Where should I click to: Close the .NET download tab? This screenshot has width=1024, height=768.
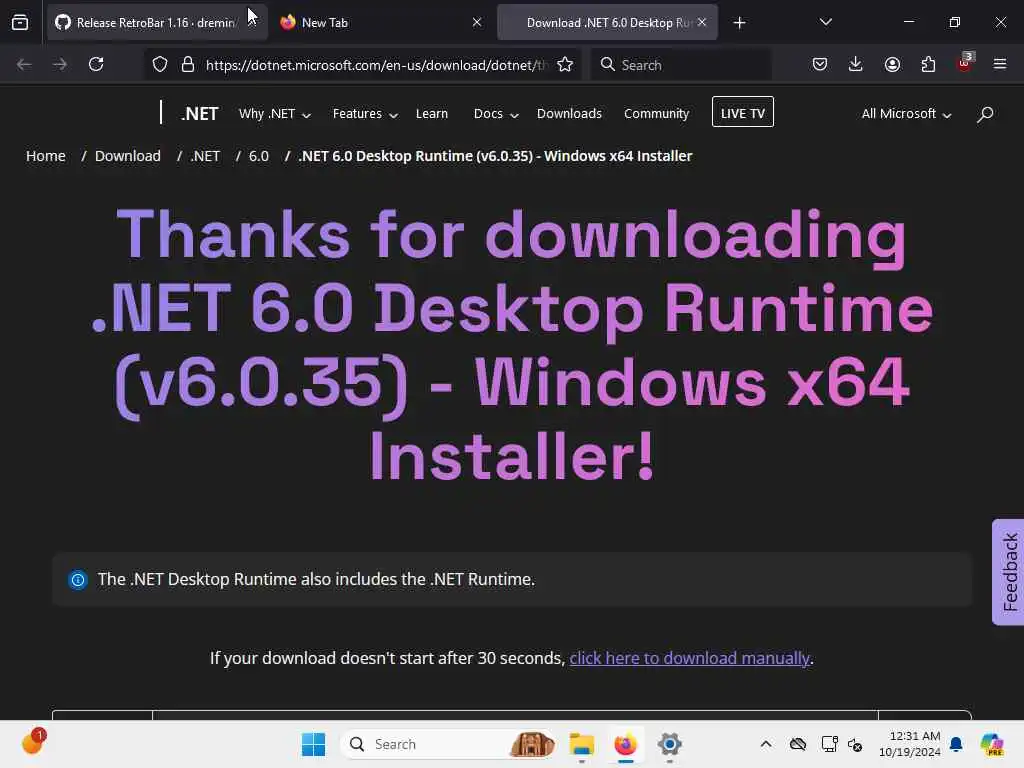tap(702, 23)
